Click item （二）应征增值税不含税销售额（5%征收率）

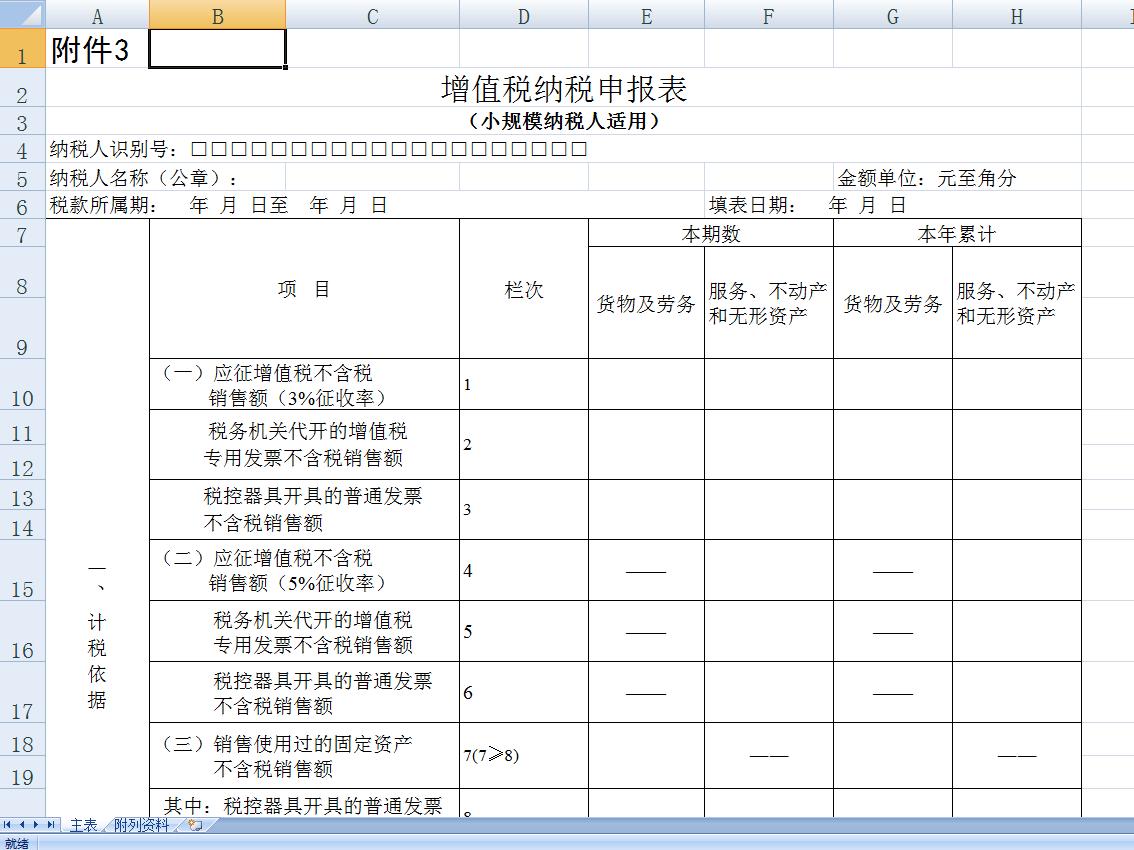[x=304, y=570]
